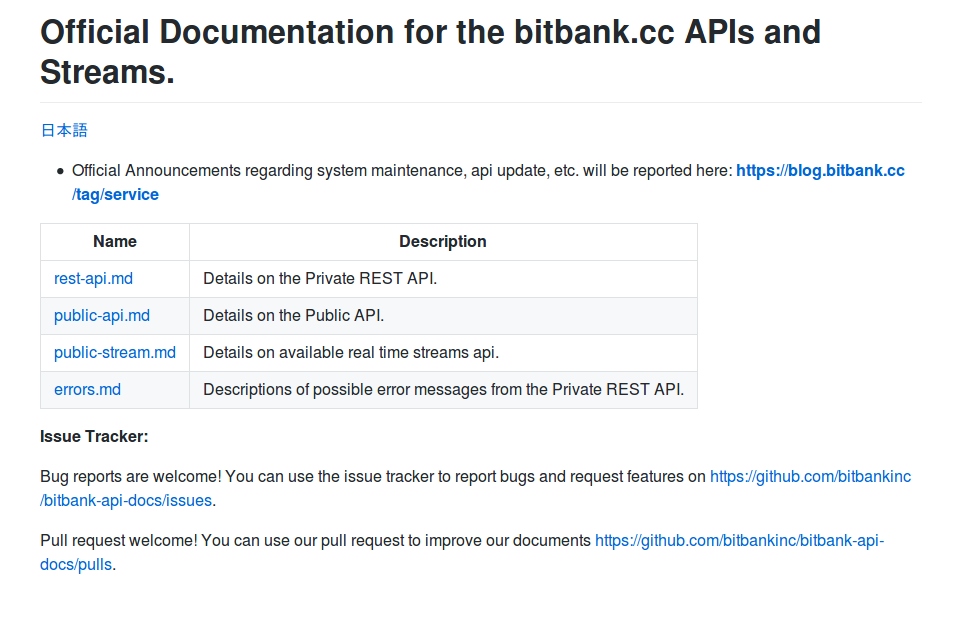Viewport: 967px width, 617px height.
Task: Open the rest-api.md document
Action: [93, 279]
